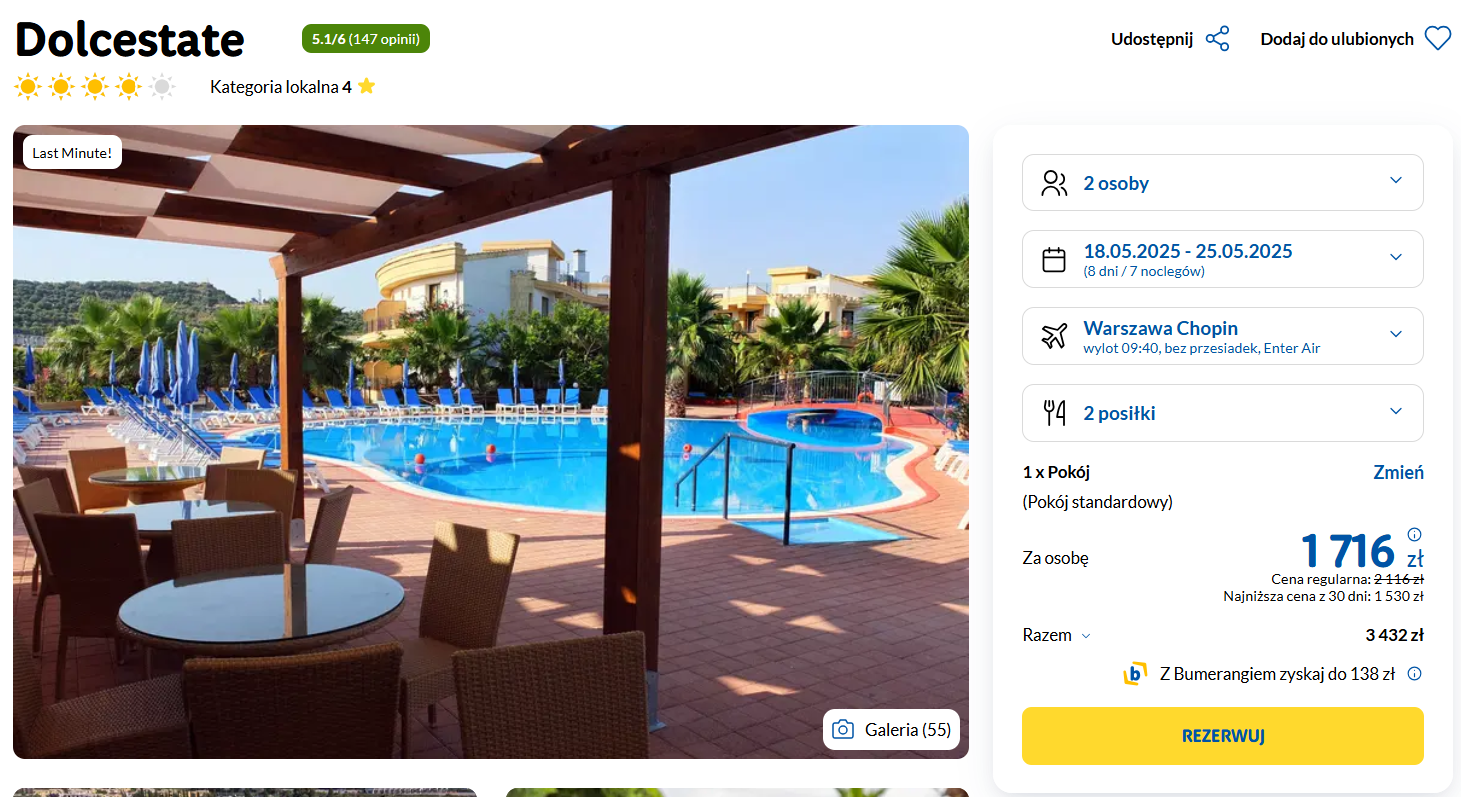Click the calendar icon in the dates field
Viewport: 1461px width, 797px height.
coord(1054,259)
